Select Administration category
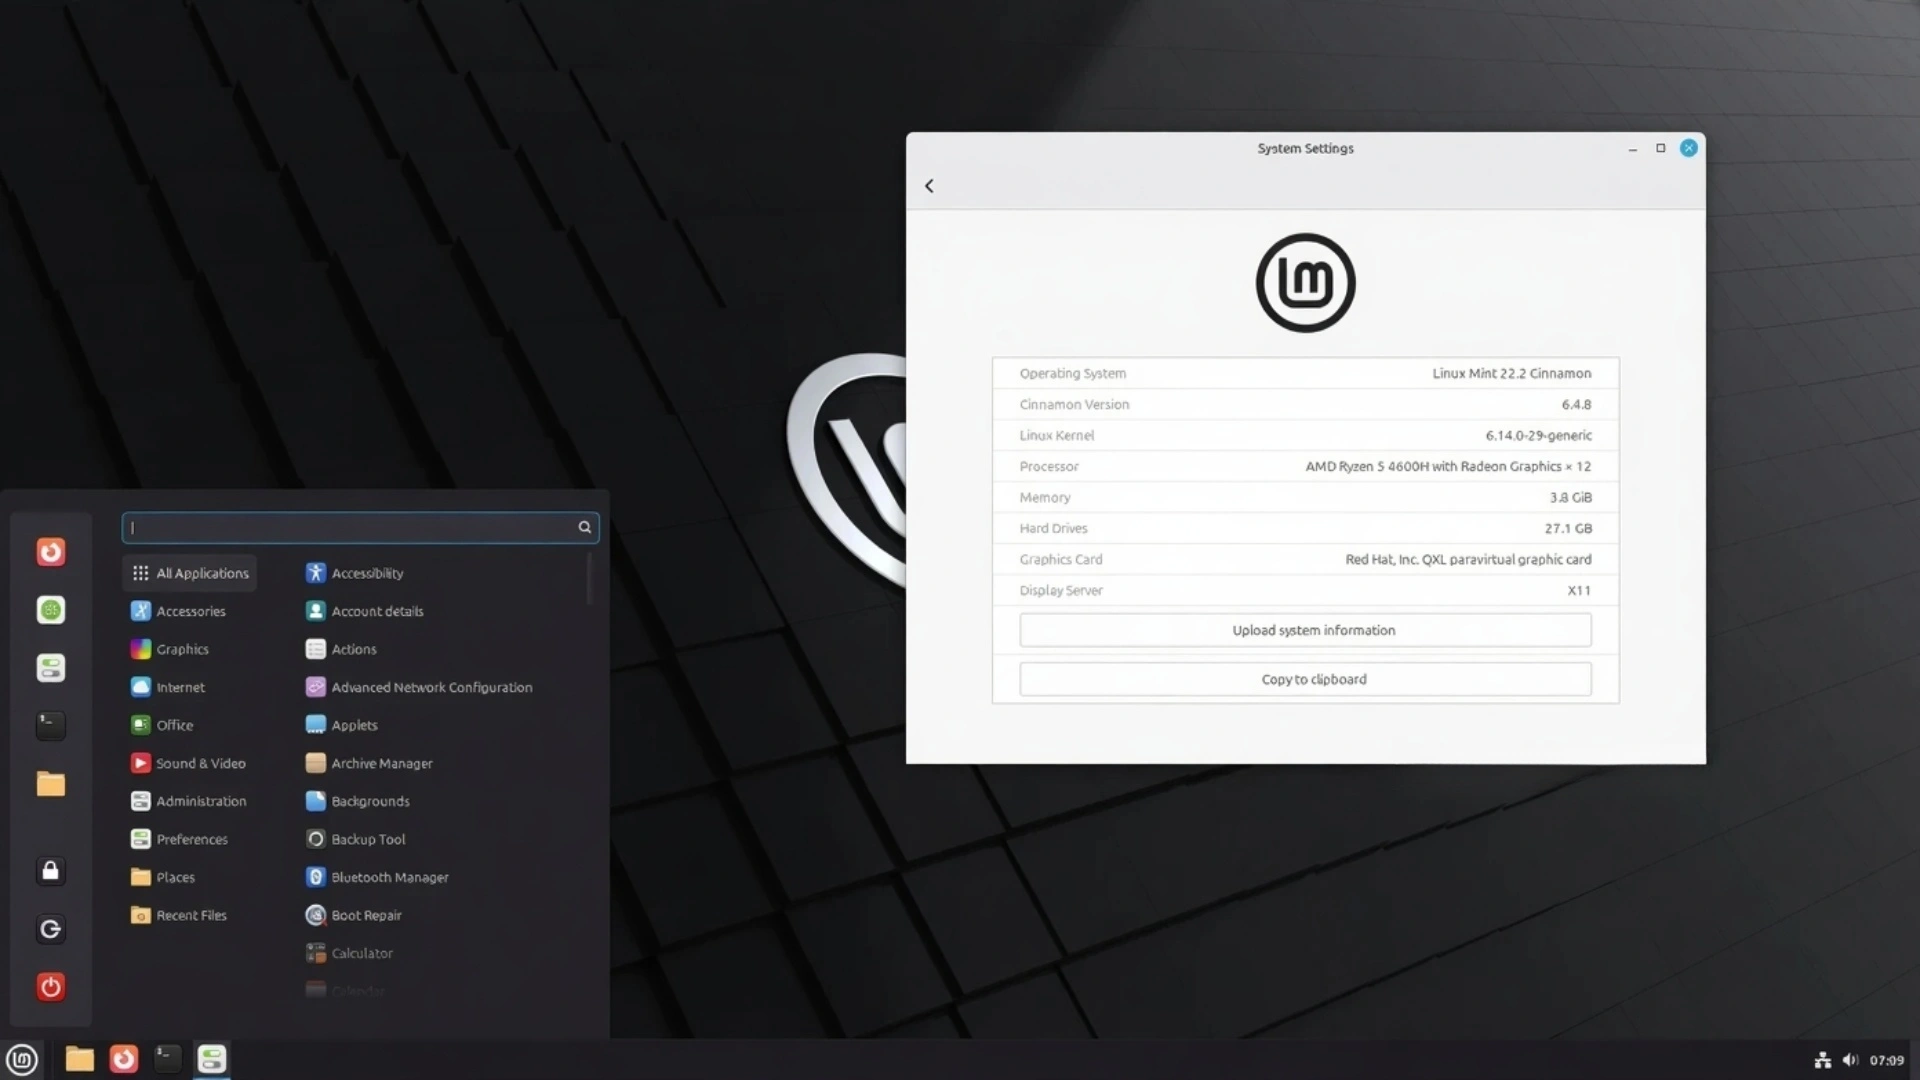 point(189,801)
